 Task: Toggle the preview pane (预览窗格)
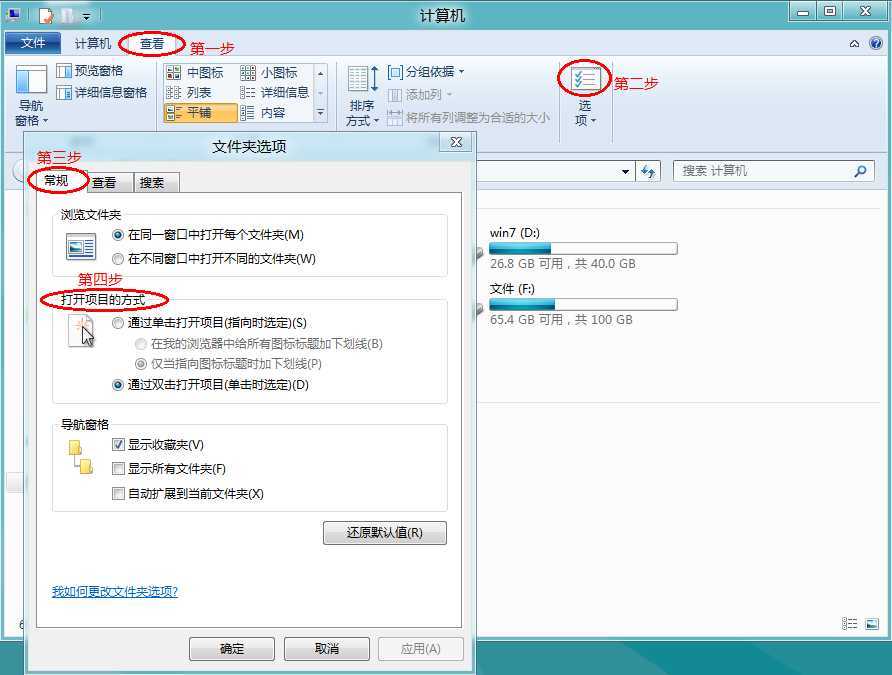pos(90,71)
